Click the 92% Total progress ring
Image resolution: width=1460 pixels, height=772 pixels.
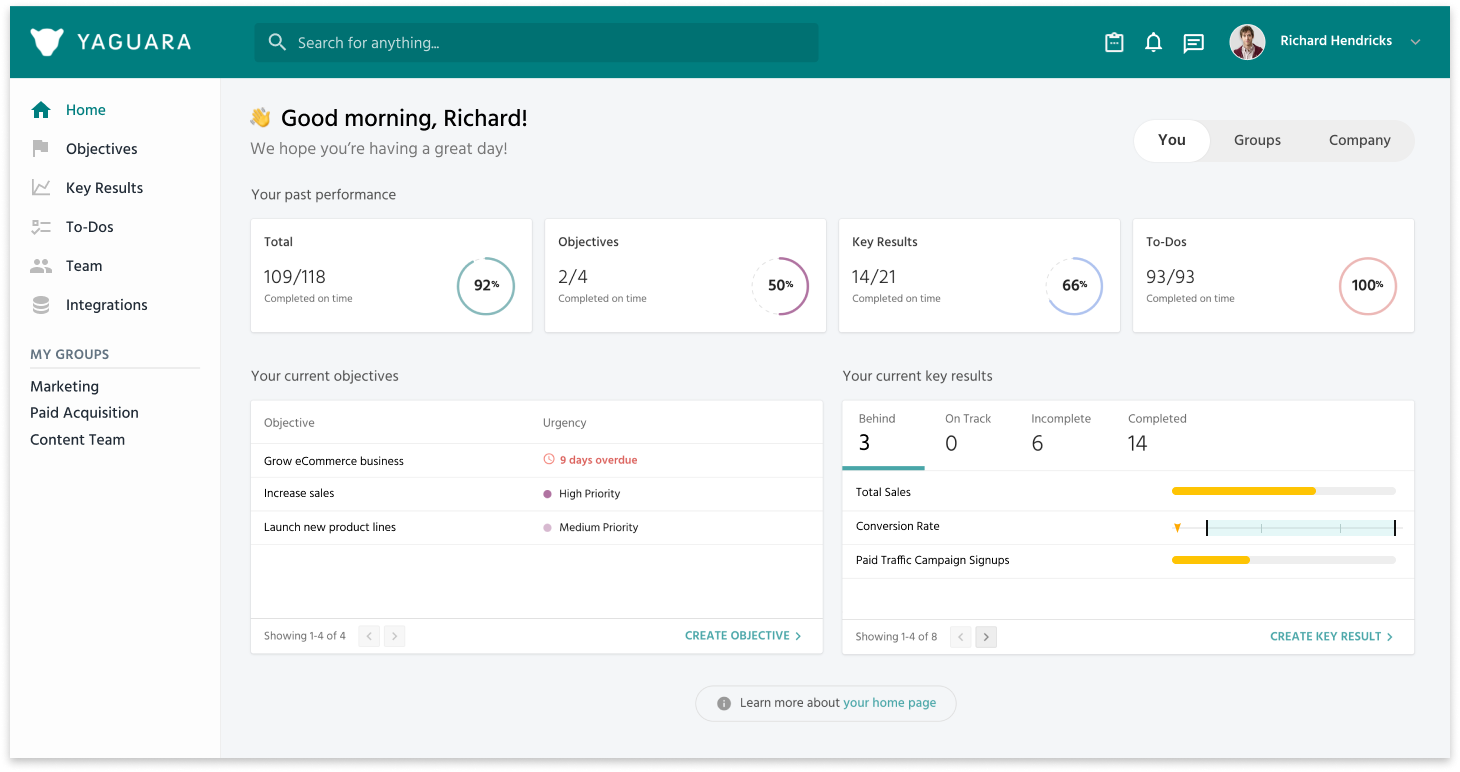coord(486,286)
